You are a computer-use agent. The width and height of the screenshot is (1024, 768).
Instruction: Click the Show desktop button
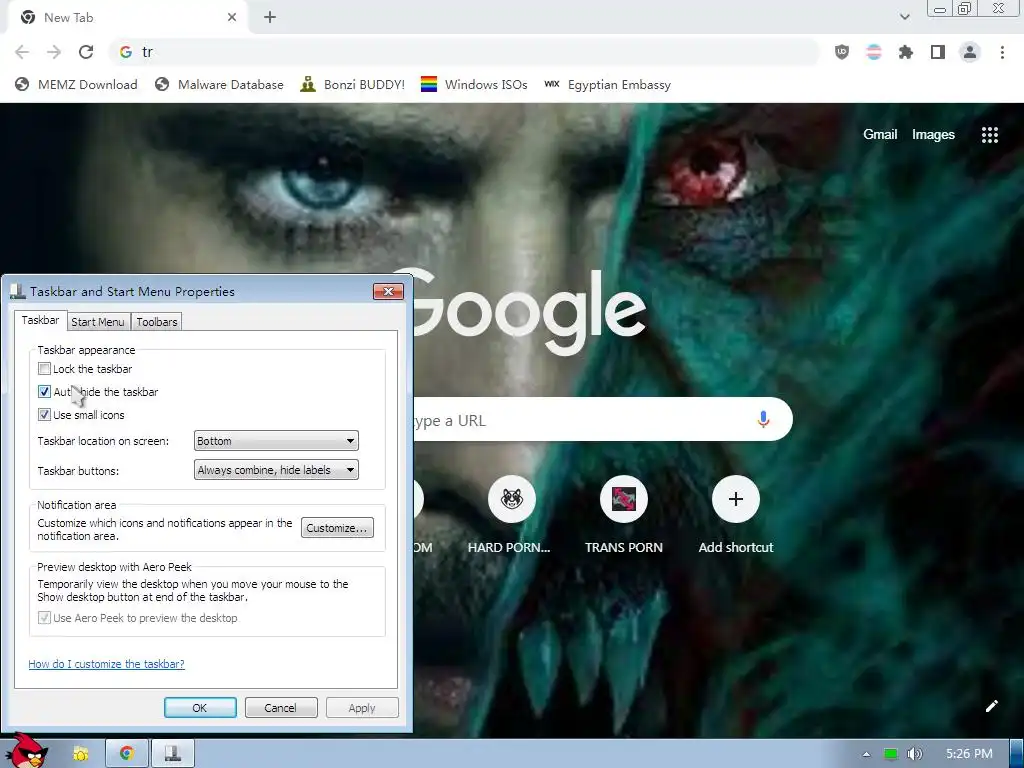[x=1016, y=754]
